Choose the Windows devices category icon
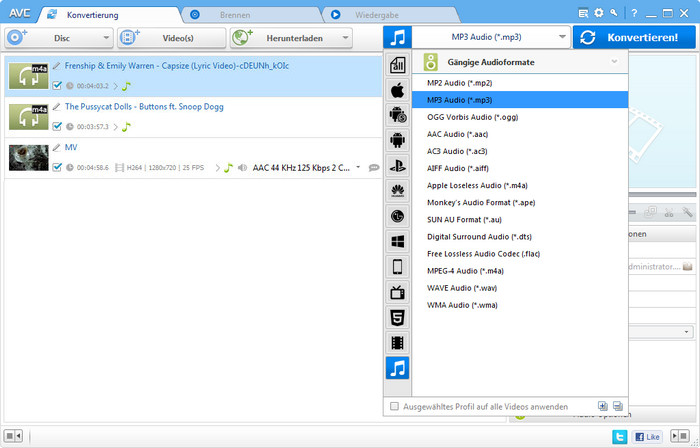This screenshot has width=700, height=448. coord(397,241)
